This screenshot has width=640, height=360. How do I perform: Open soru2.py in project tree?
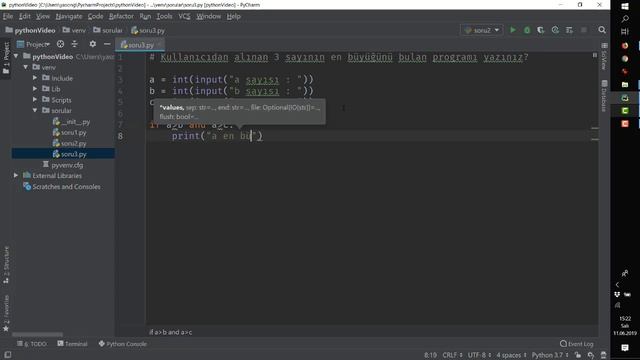tap(69, 143)
